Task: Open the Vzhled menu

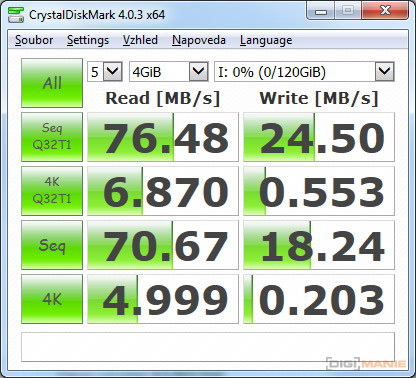Action: [140, 40]
